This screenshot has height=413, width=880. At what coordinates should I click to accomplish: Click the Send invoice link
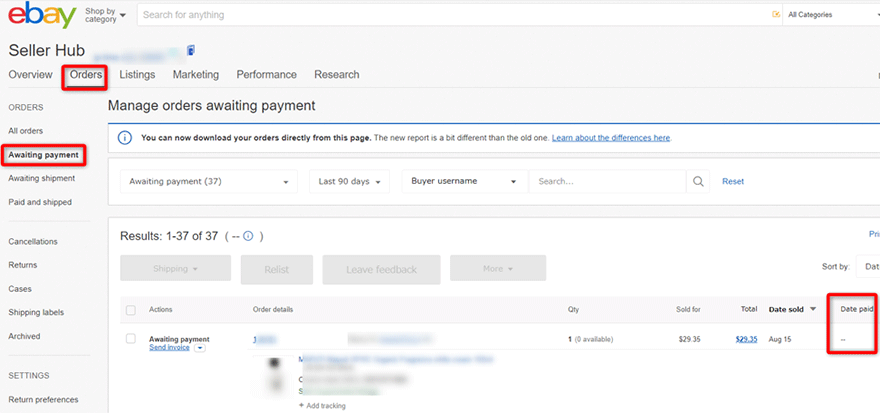click(x=169, y=347)
